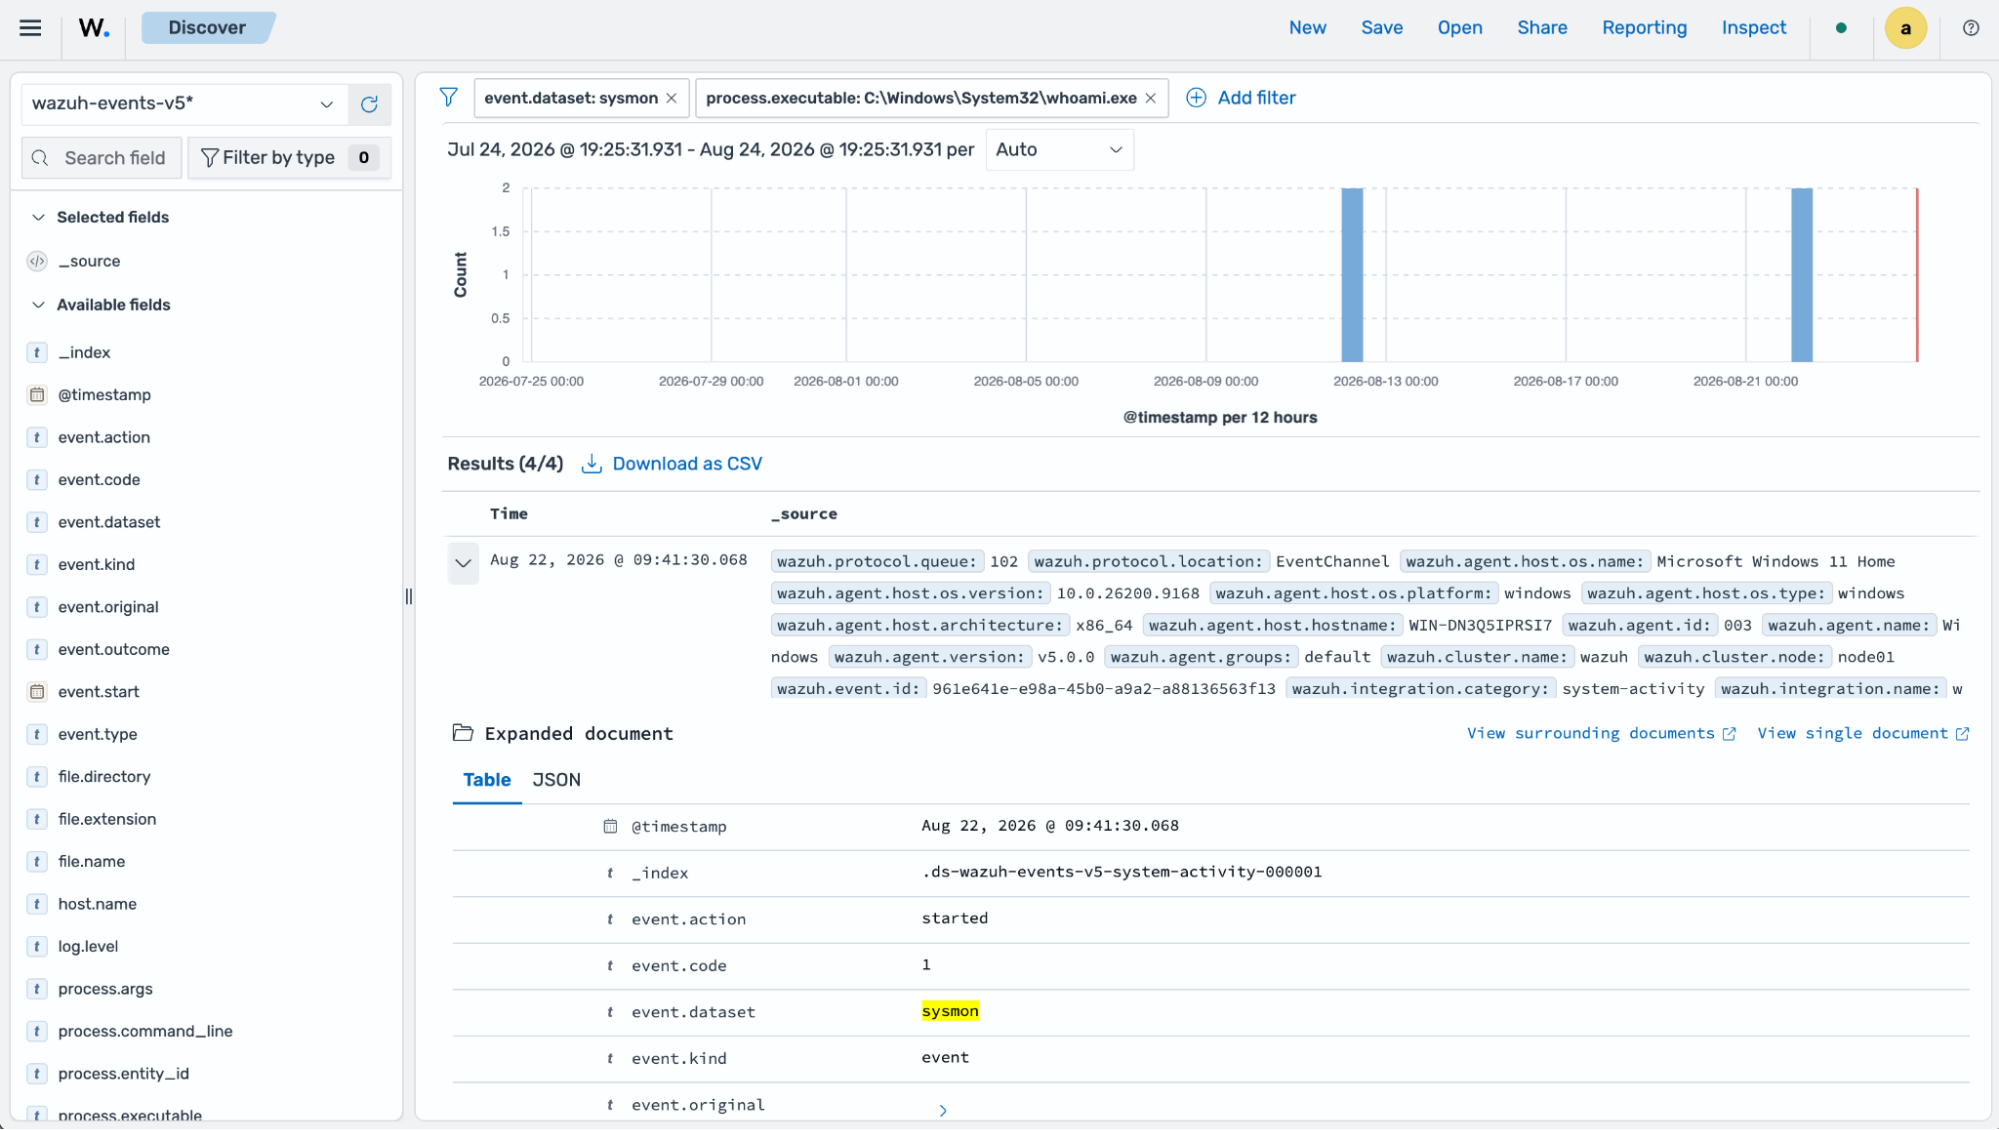
Task: Click Reporting in the top menu
Action: pyautogui.click(x=1643, y=28)
